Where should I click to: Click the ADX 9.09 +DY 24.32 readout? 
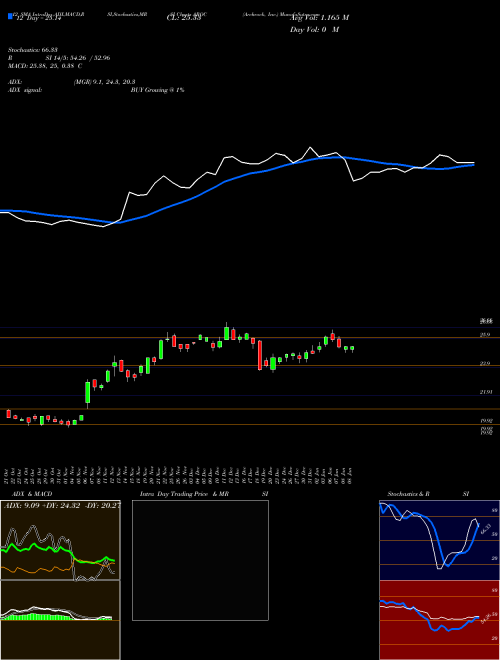pos(61,506)
